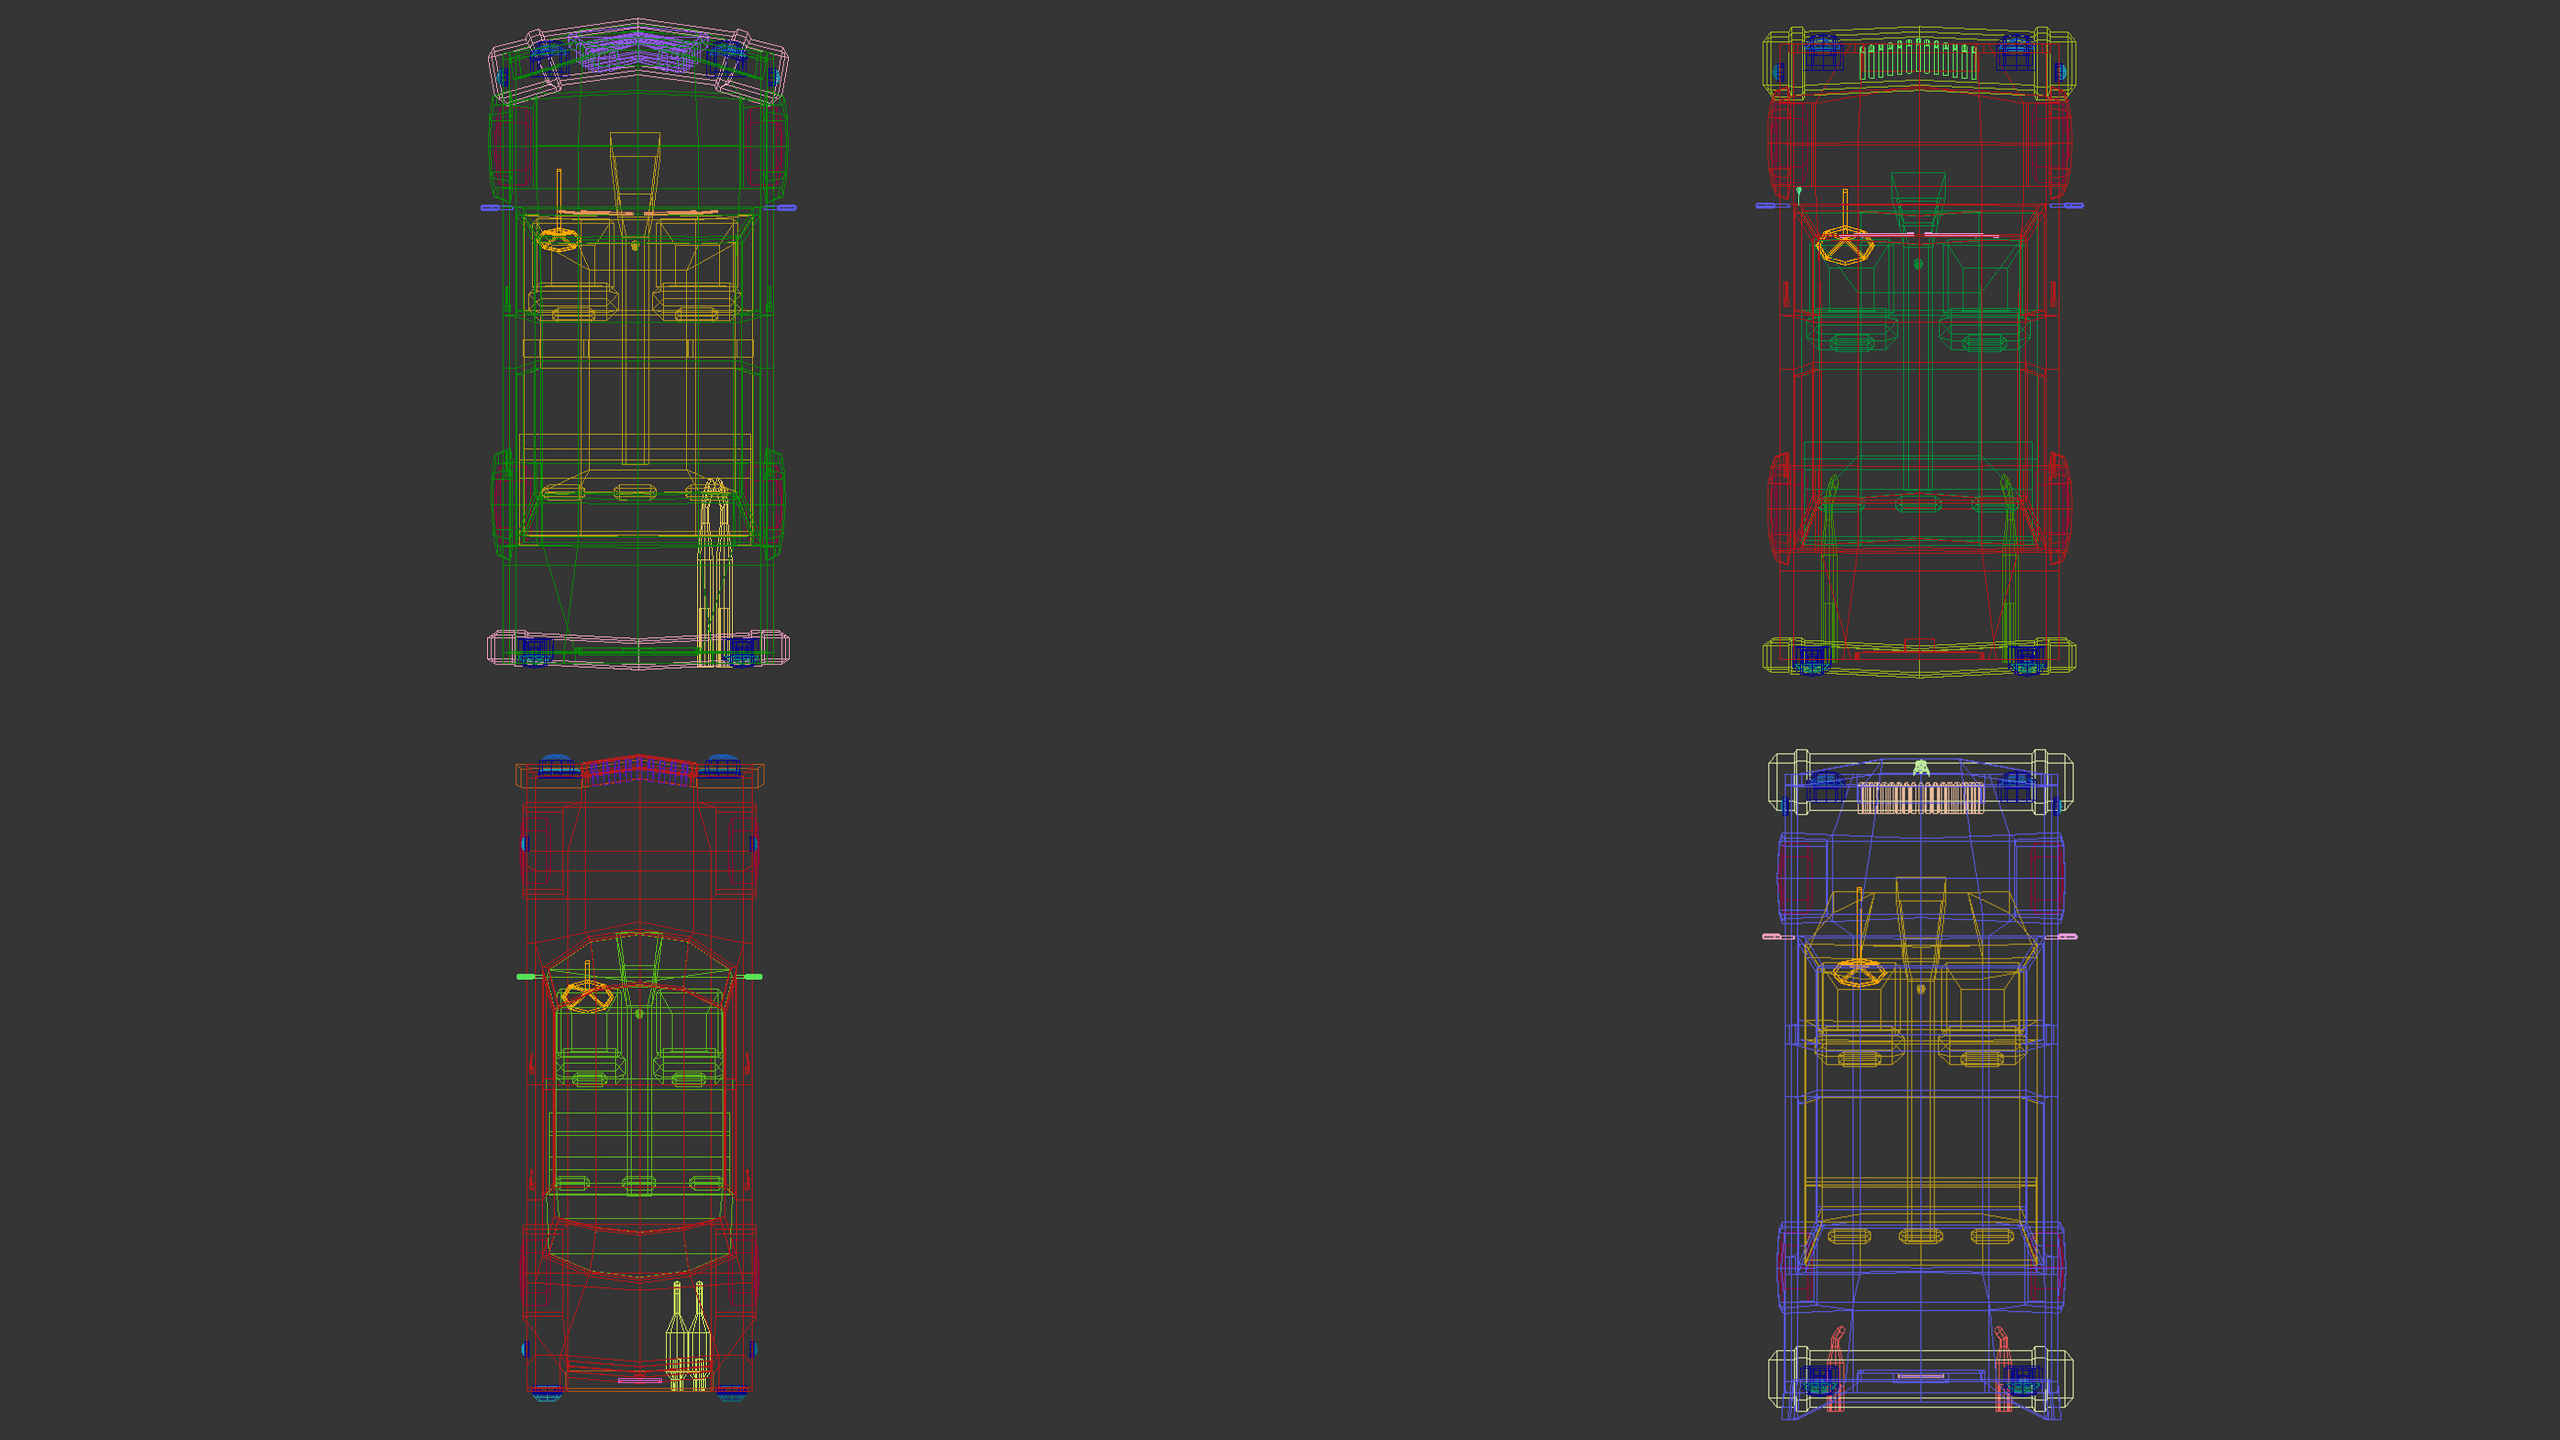The image size is (2560, 1440).
Task: Select light green hood ornament on blue car
Action: tap(1920, 768)
